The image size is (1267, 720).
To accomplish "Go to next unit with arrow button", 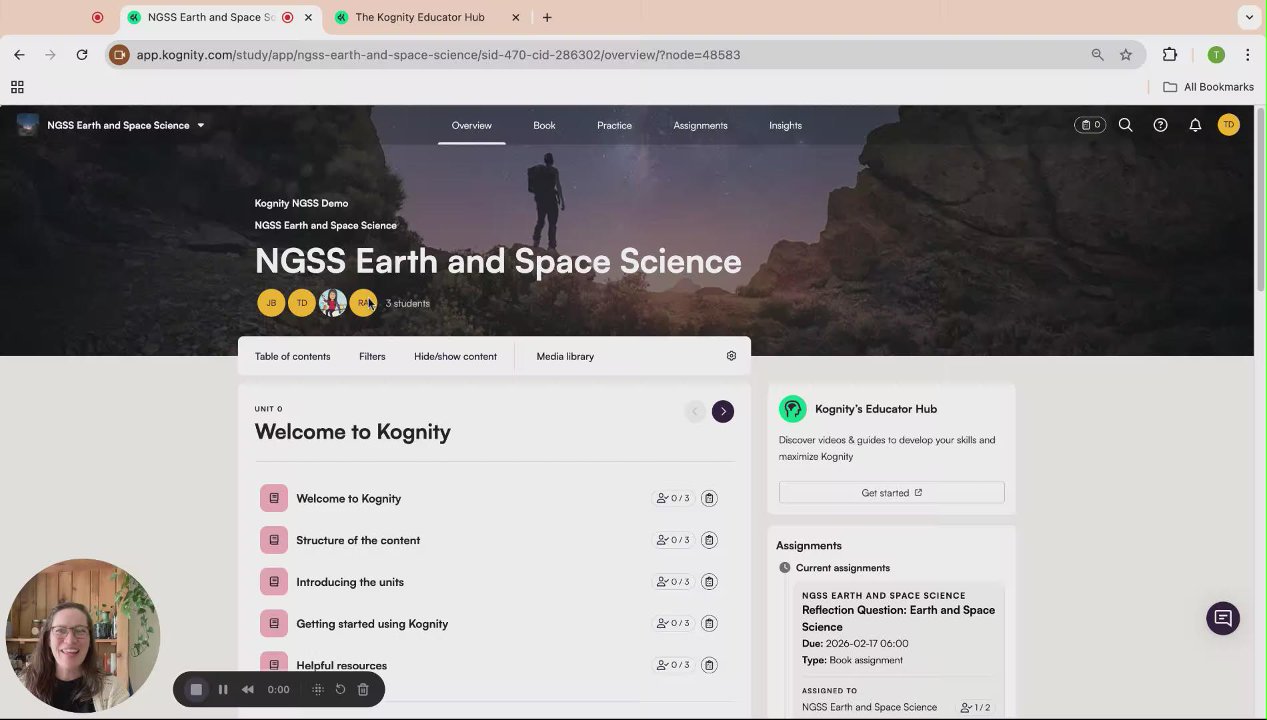I will pyautogui.click(x=723, y=411).
